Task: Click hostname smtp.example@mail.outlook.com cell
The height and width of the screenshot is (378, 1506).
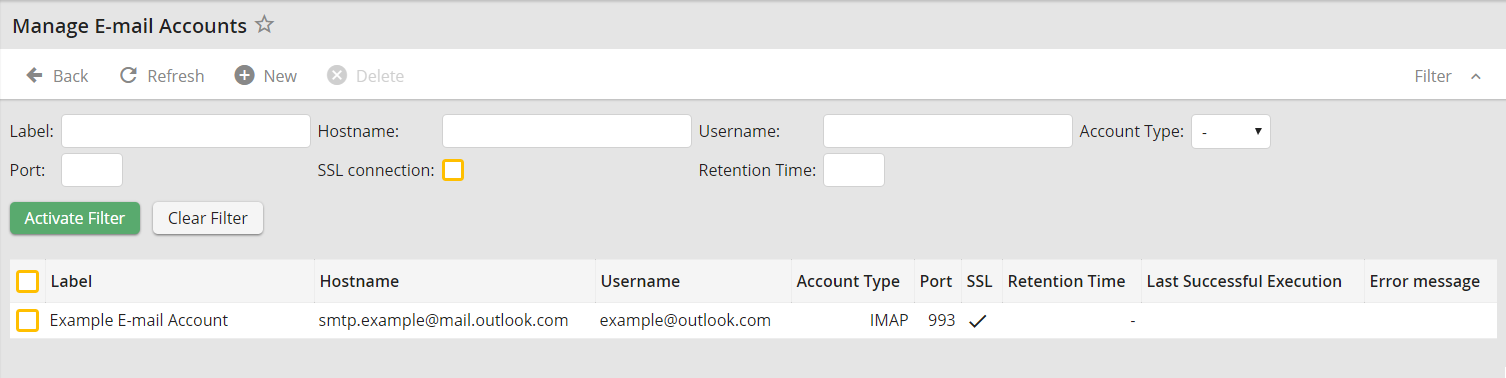Action: coord(444,320)
